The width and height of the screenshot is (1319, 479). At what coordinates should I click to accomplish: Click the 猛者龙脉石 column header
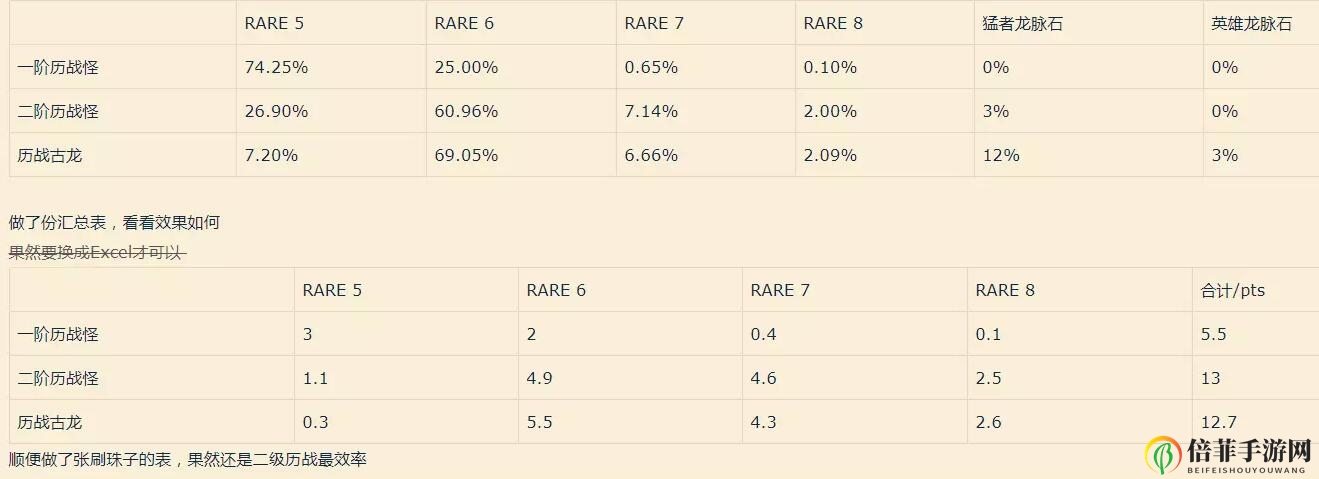[x=1022, y=24]
